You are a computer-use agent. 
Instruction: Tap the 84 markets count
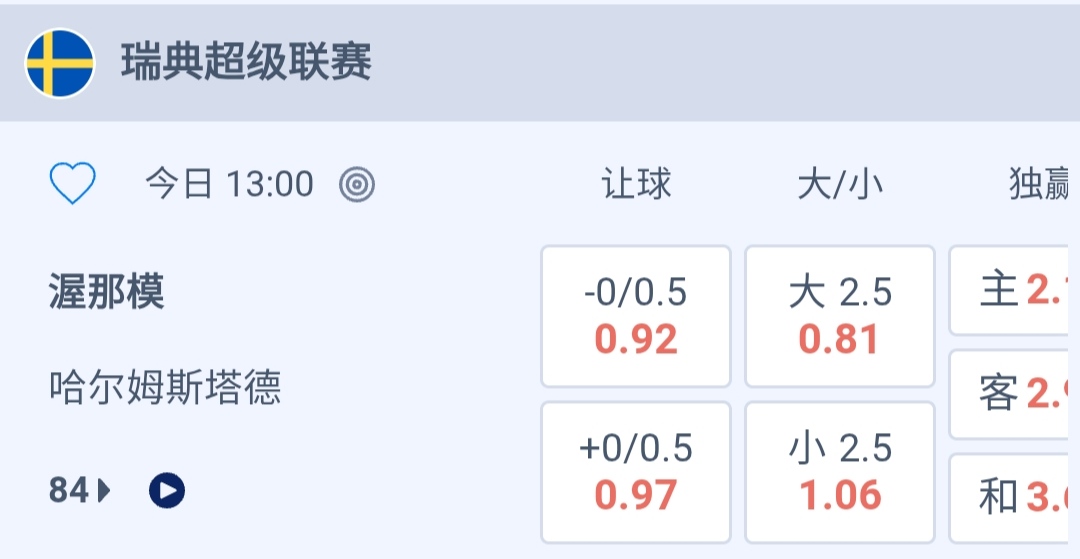coord(68,490)
